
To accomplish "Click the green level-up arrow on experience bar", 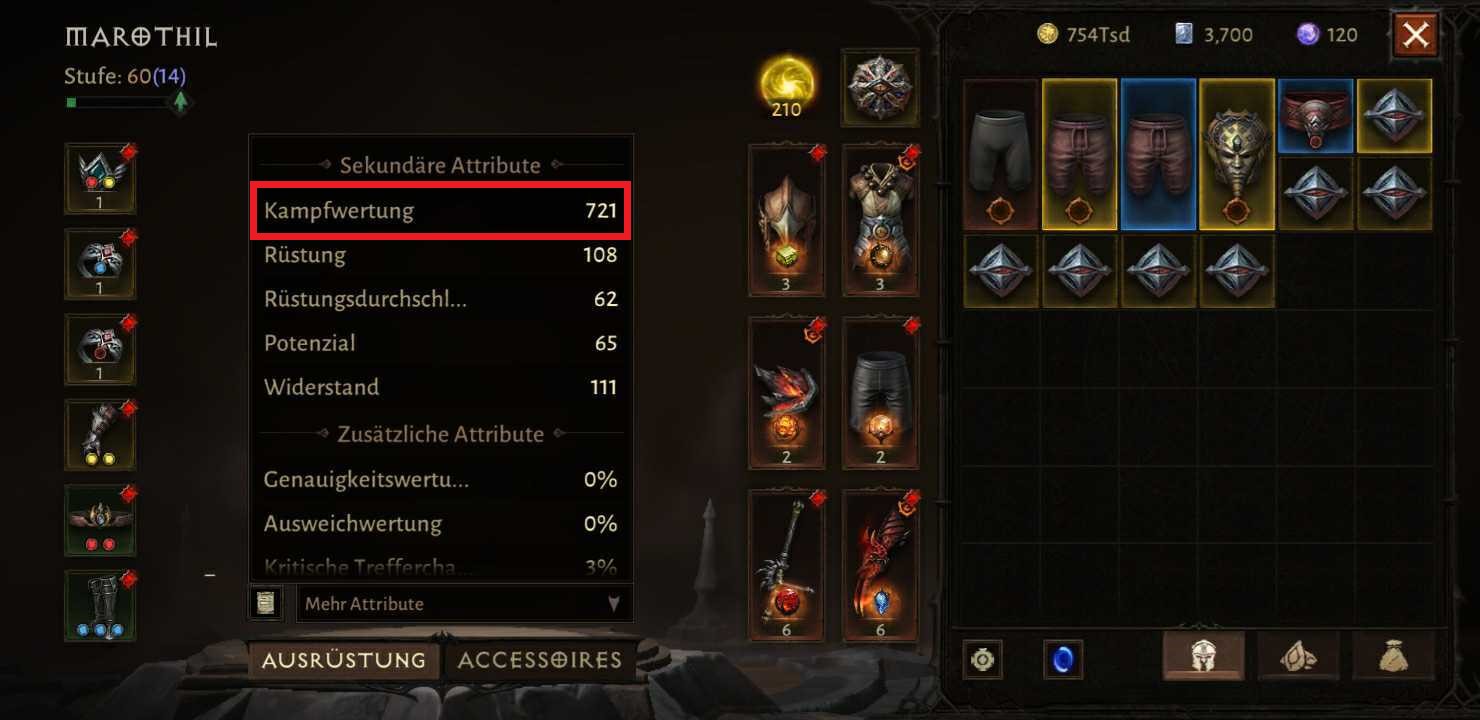I will (180, 101).
